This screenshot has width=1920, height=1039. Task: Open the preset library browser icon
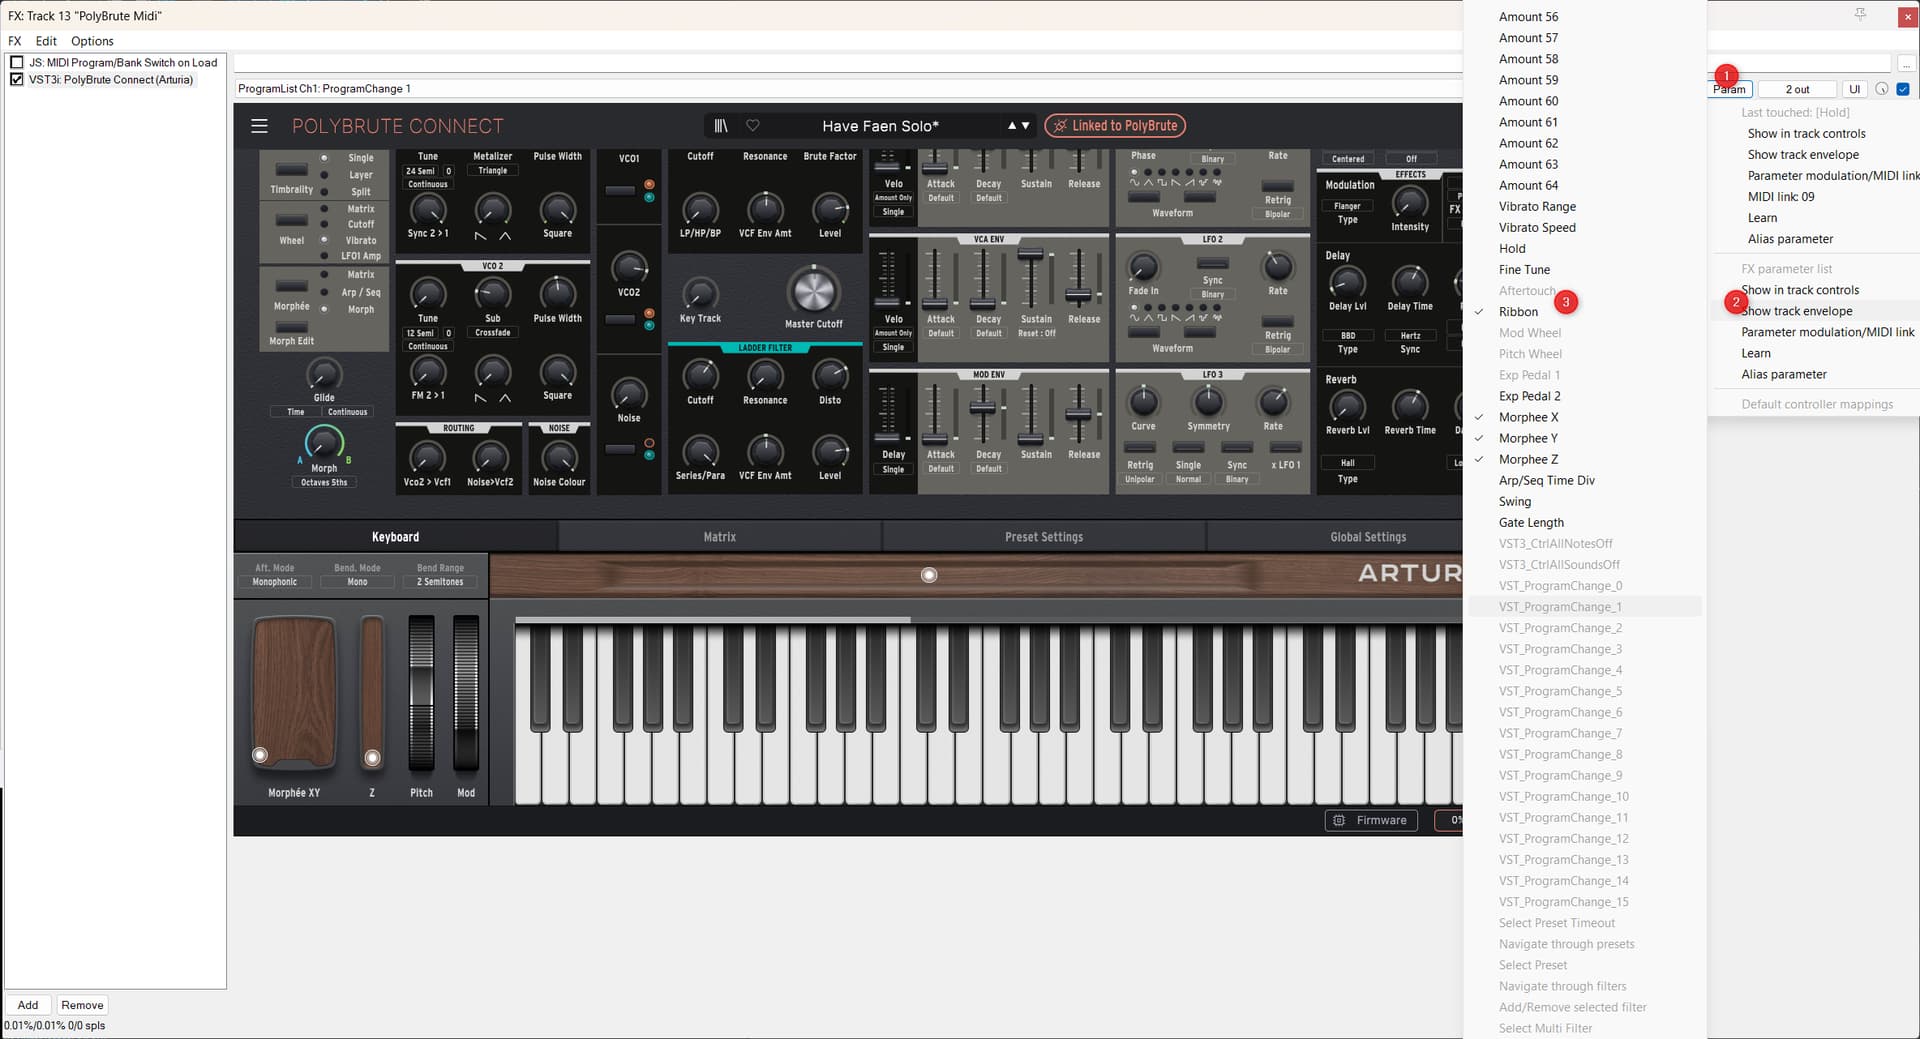tap(720, 126)
